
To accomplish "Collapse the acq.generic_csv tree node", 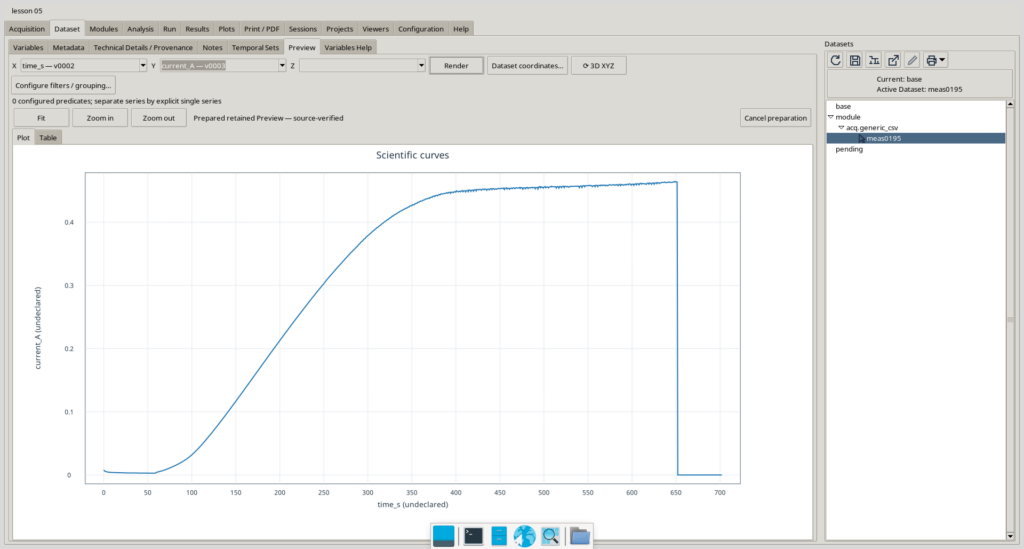I will [841, 127].
